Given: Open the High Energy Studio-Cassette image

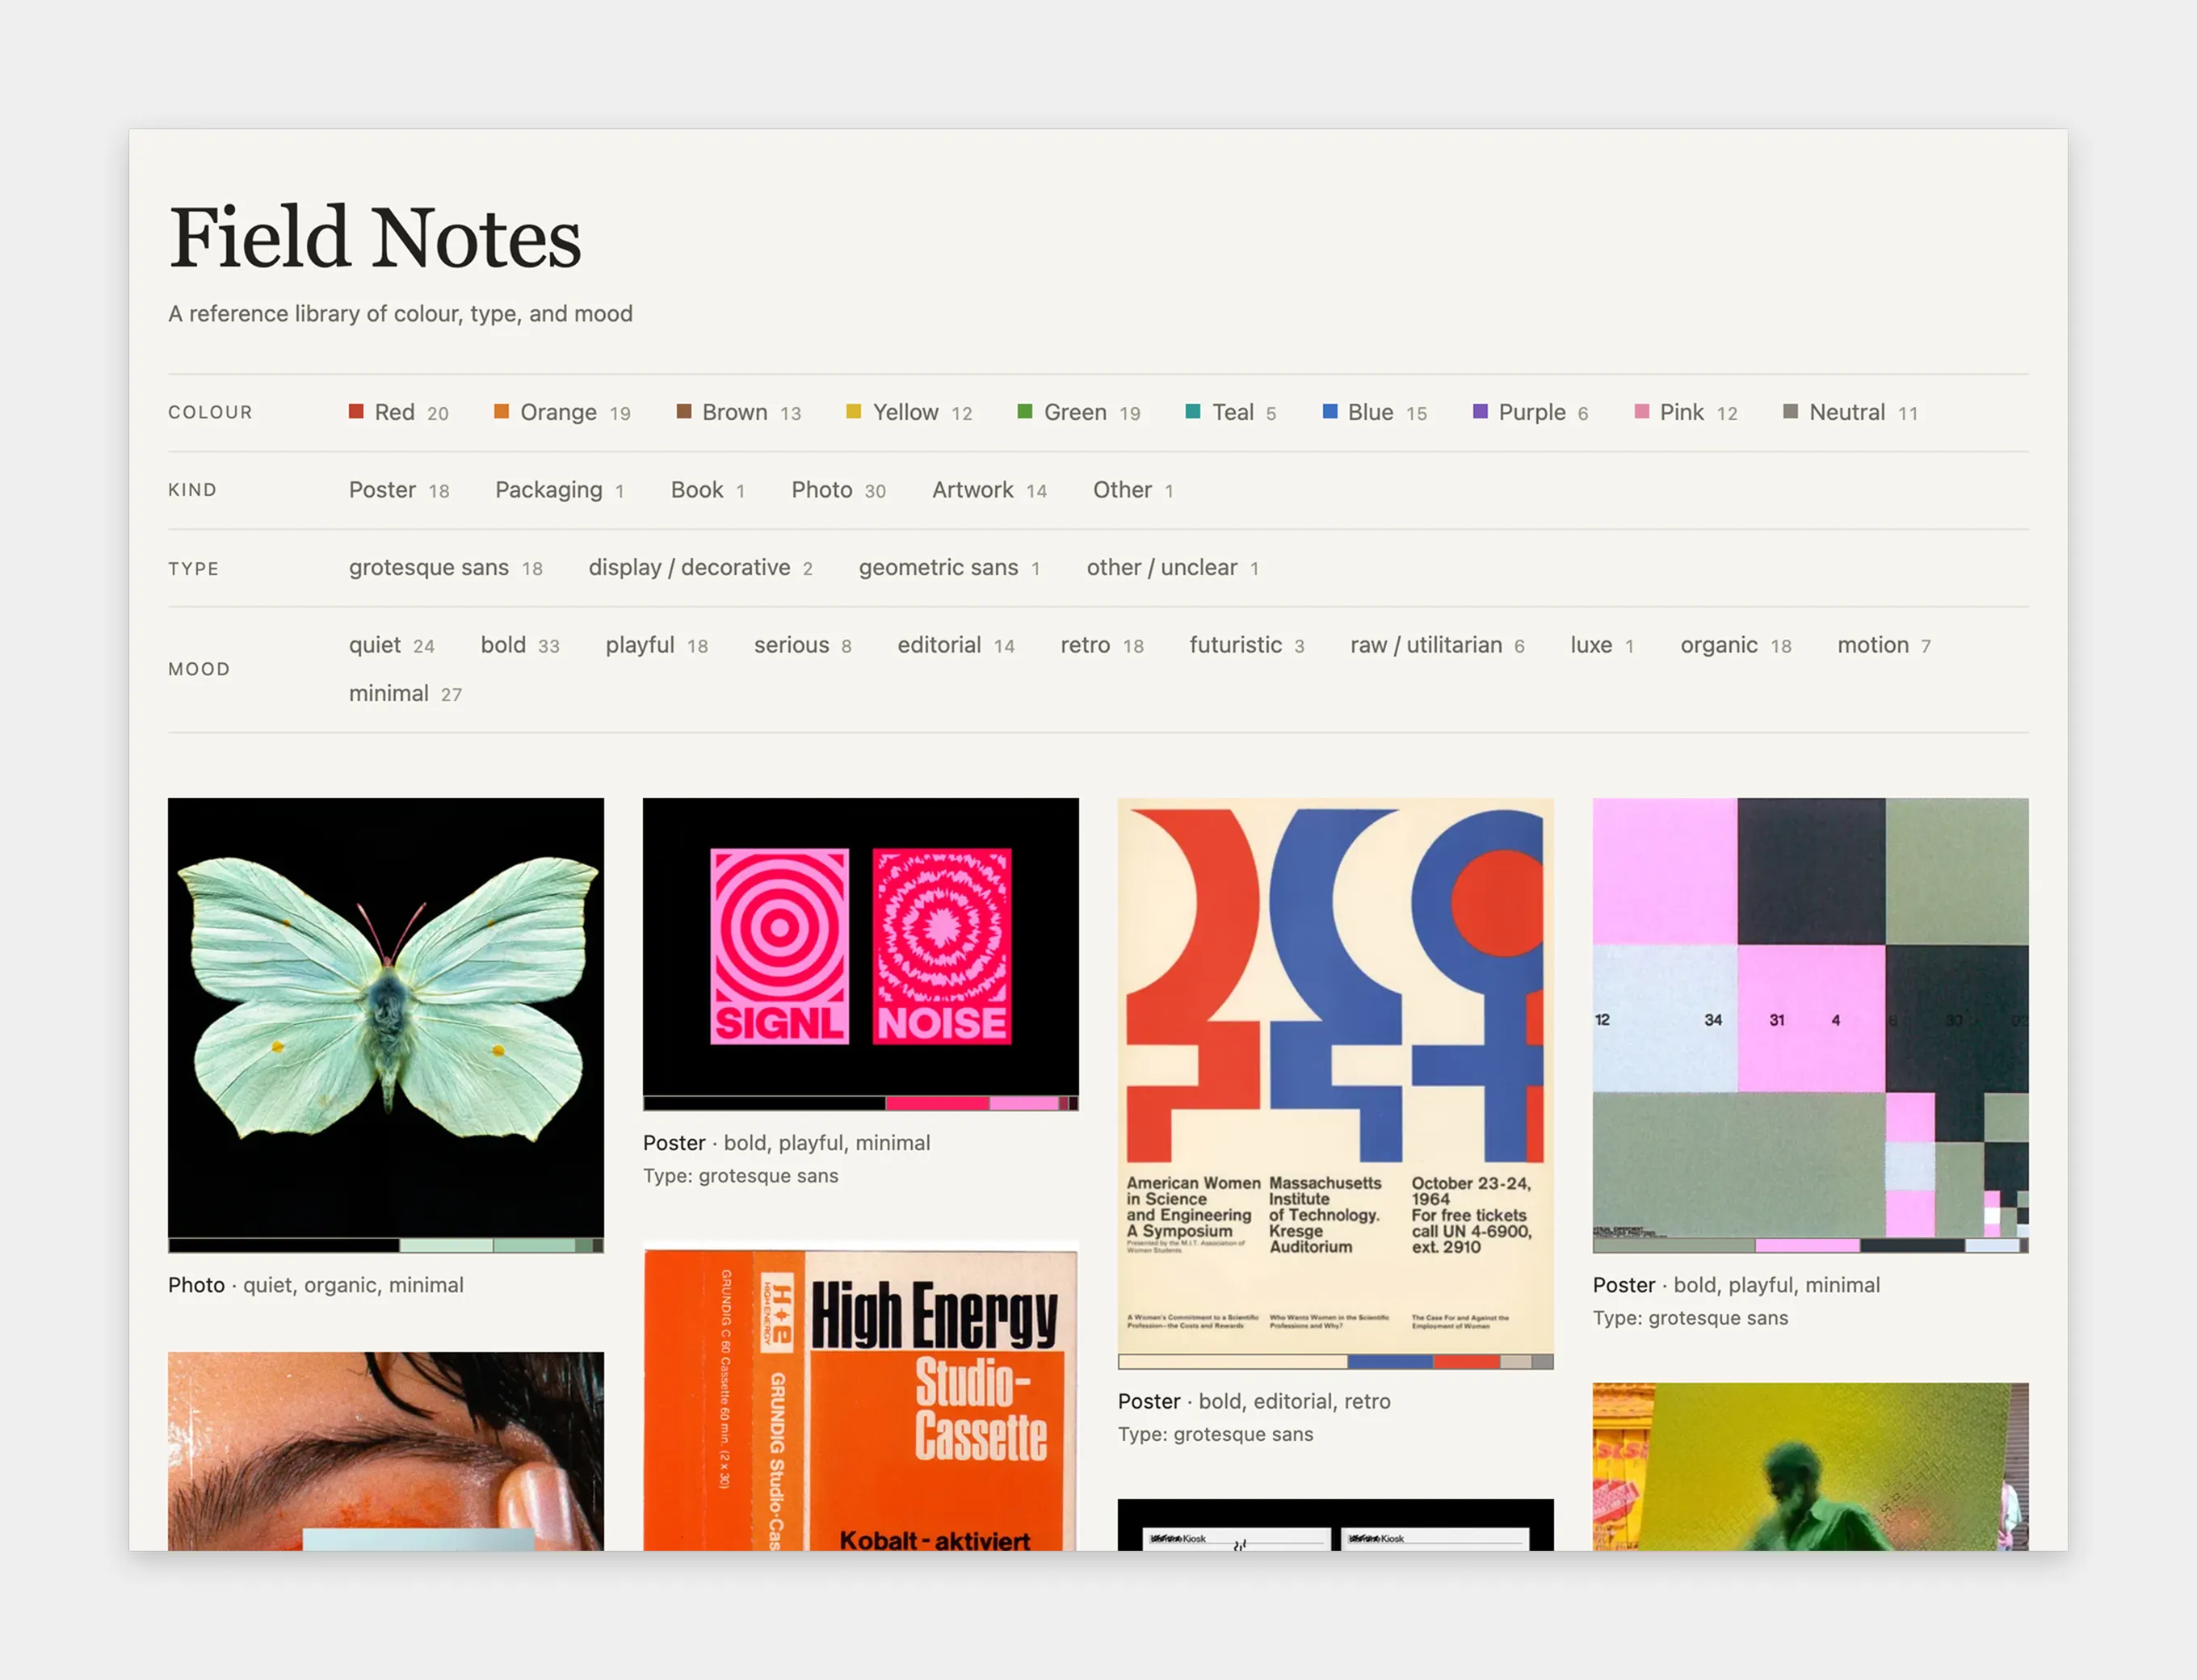Looking at the screenshot, I should click(x=861, y=1396).
